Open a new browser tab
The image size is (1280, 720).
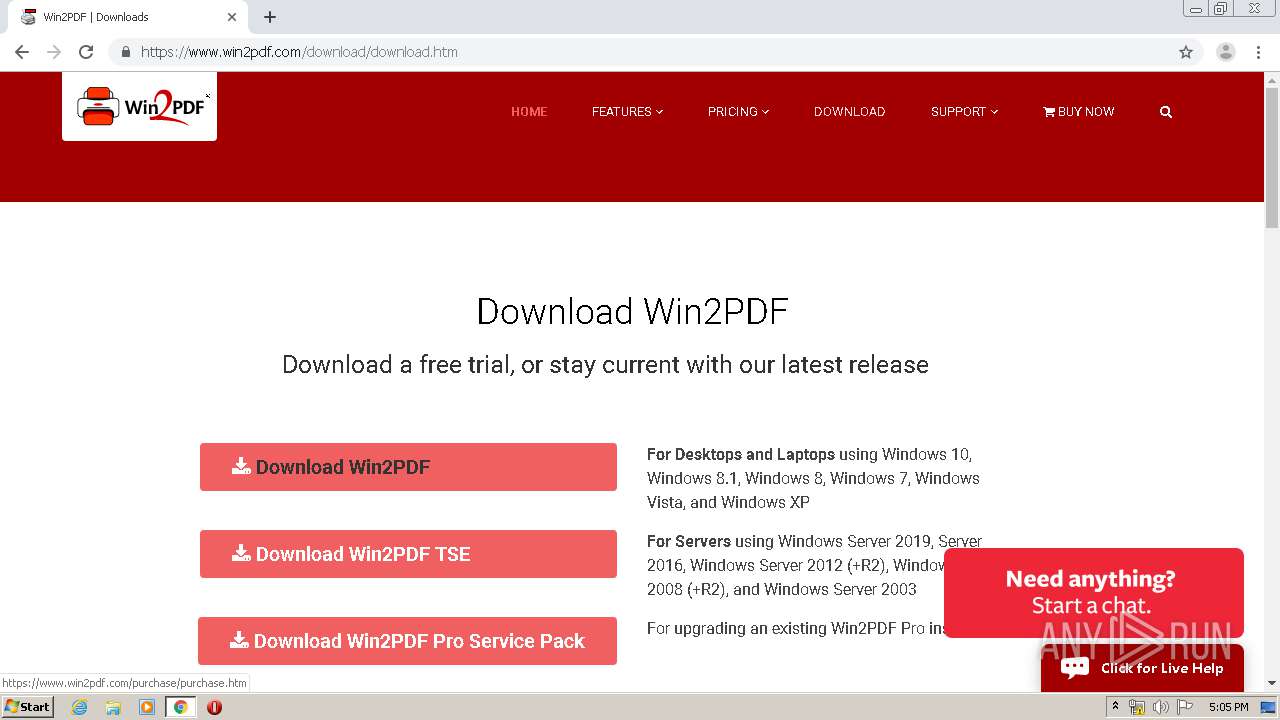pos(270,17)
